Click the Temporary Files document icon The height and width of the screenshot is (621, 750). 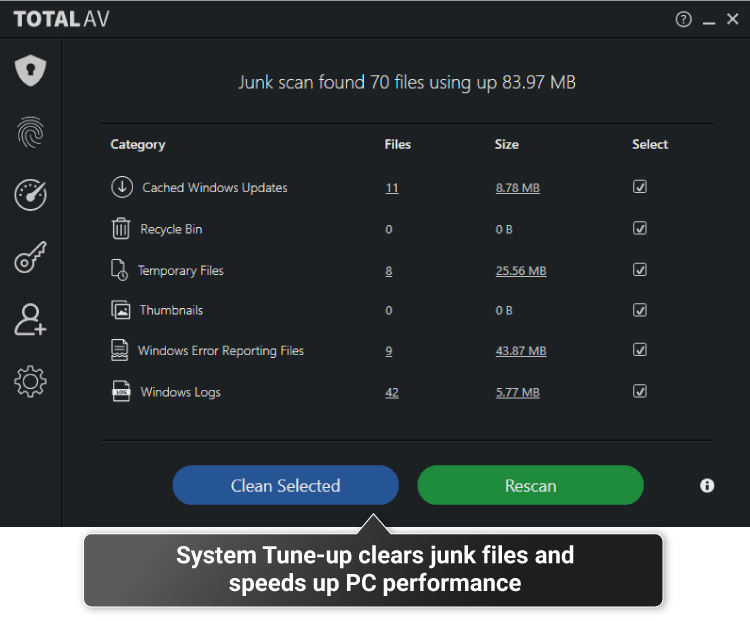tap(119, 270)
